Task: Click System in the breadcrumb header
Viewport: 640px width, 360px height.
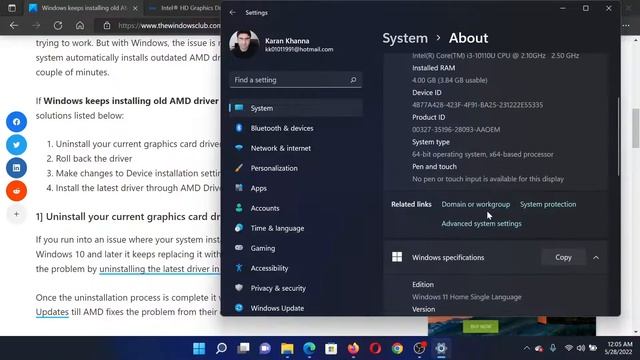Action: click(x=405, y=38)
